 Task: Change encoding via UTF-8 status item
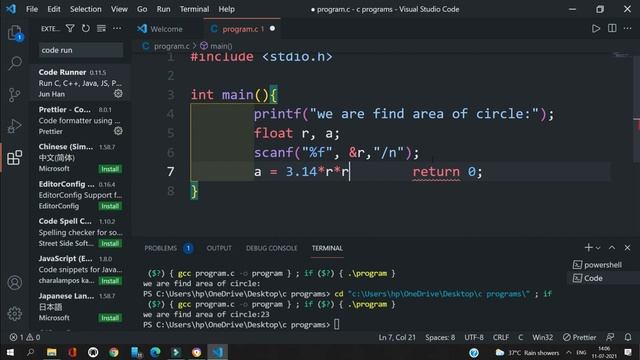coord(474,337)
